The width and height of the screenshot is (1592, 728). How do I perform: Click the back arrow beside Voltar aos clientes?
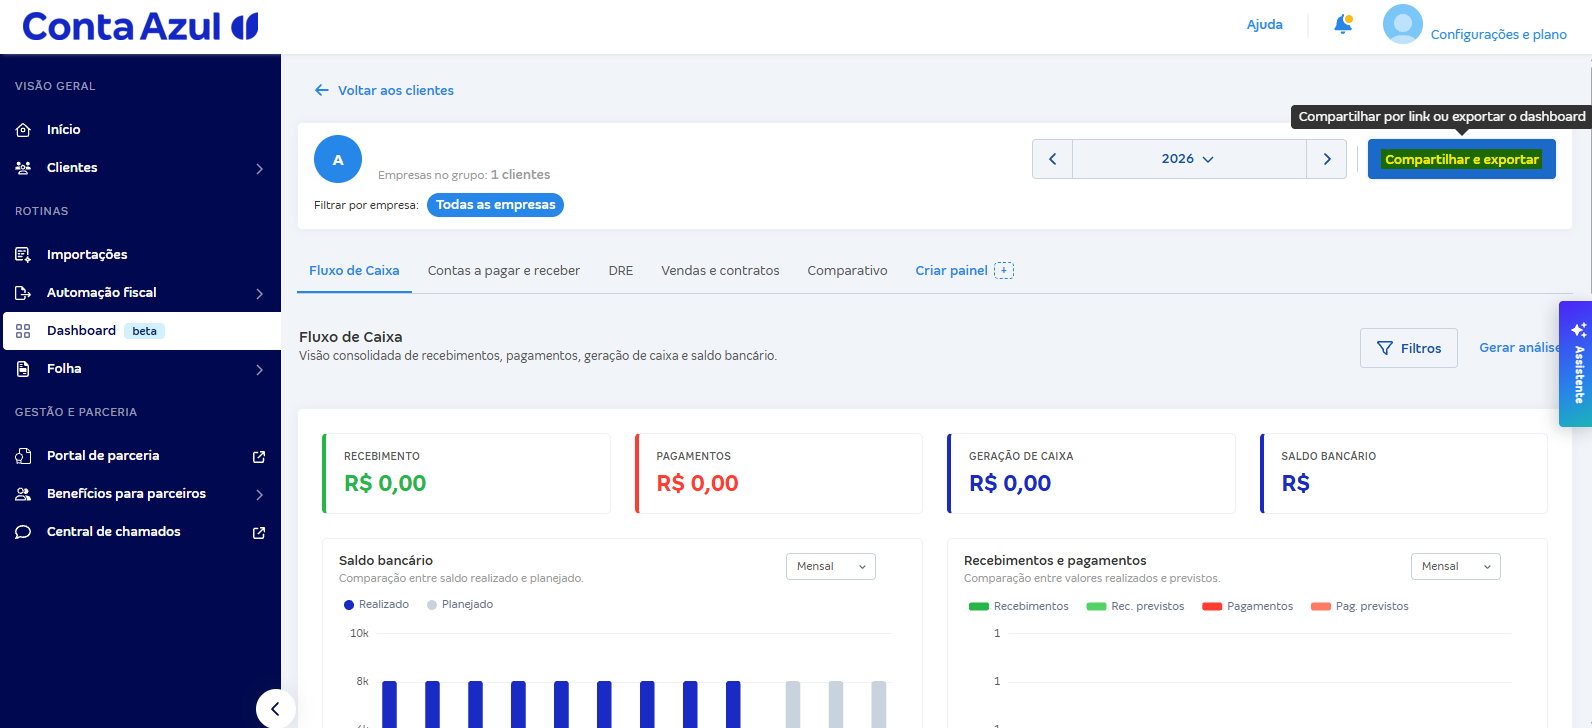(x=322, y=90)
